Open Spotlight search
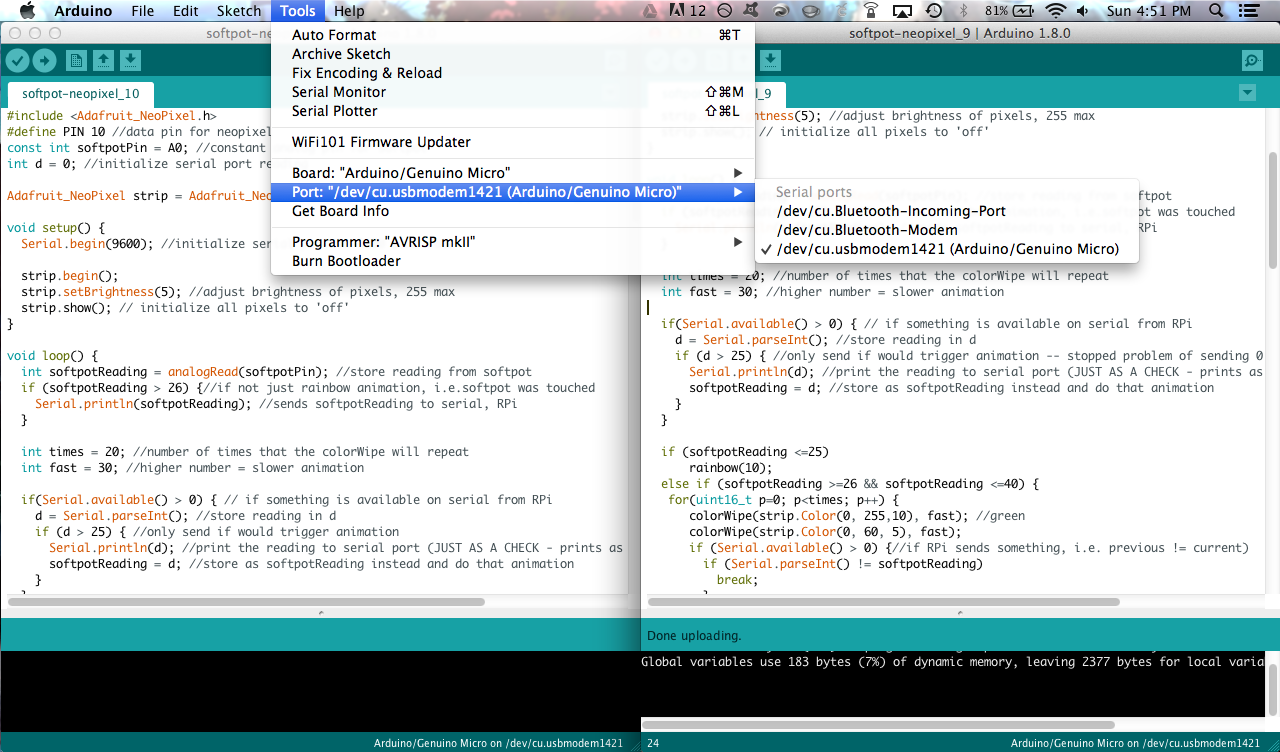The width and height of the screenshot is (1280, 752). tap(1216, 11)
